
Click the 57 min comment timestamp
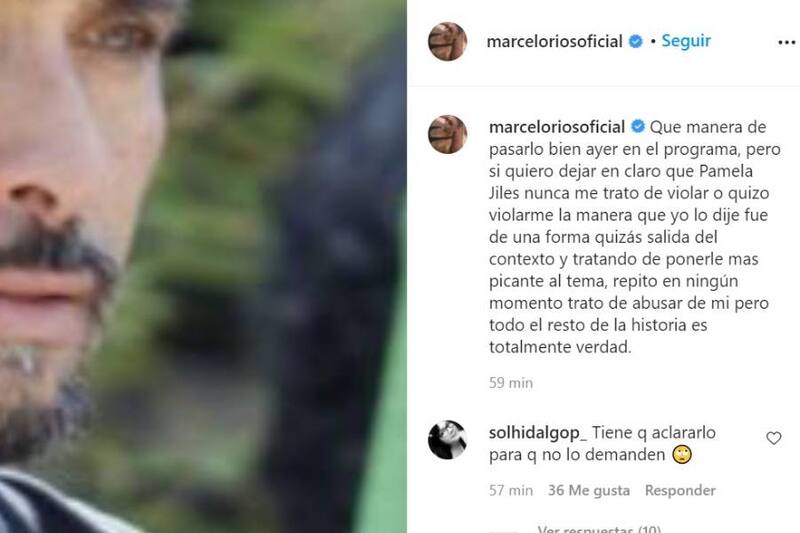click(x=511, y=490)
